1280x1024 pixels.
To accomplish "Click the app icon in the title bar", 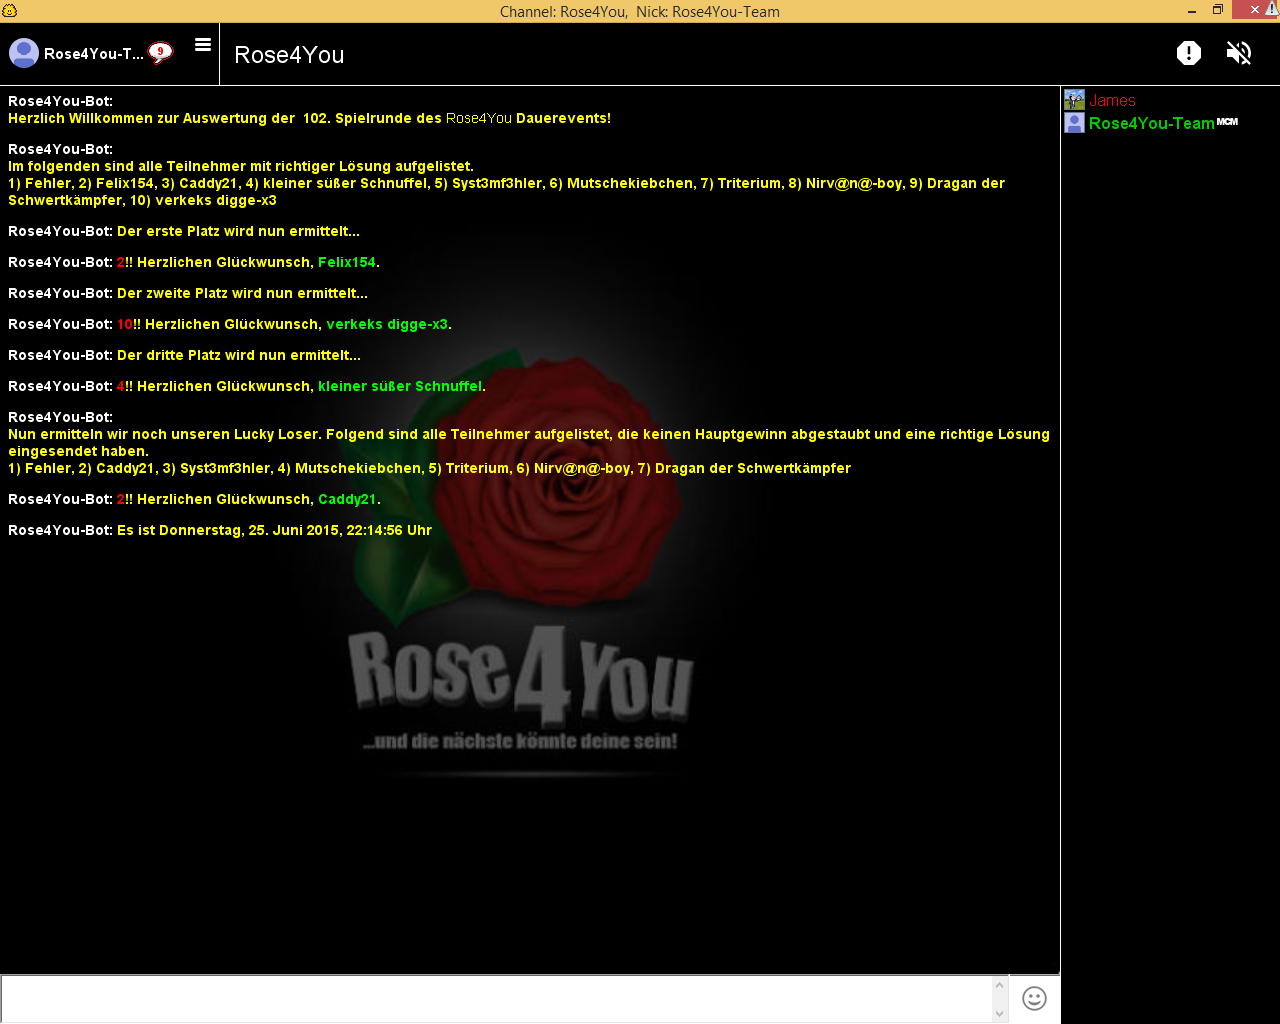I will click(x=9, y=10).
